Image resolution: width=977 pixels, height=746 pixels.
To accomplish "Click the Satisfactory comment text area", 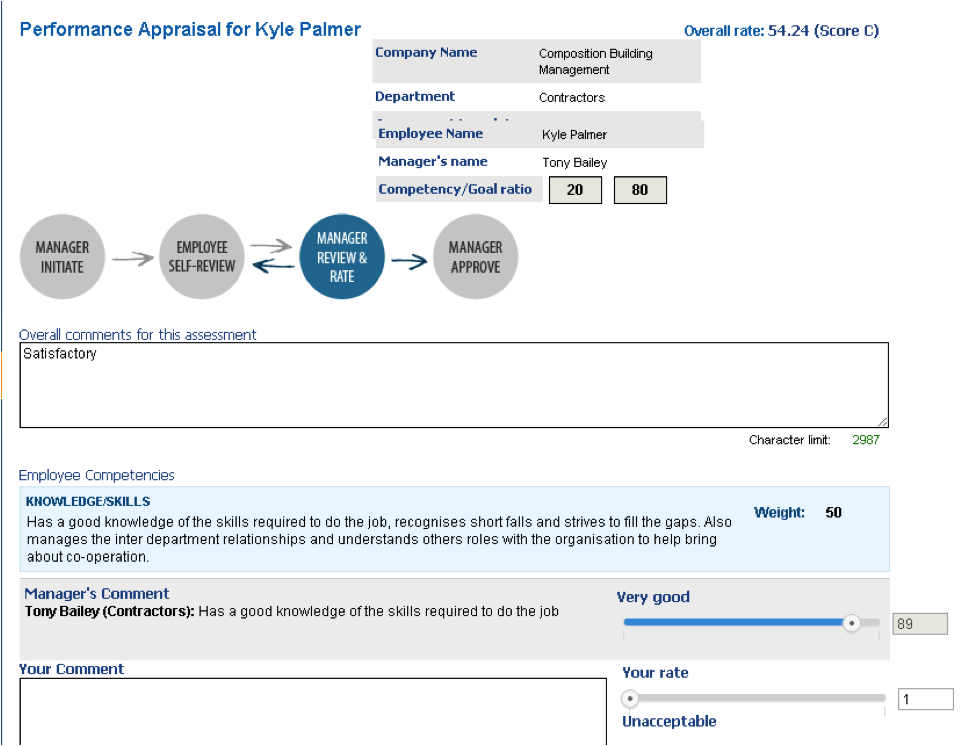I will tap(455, 383).
